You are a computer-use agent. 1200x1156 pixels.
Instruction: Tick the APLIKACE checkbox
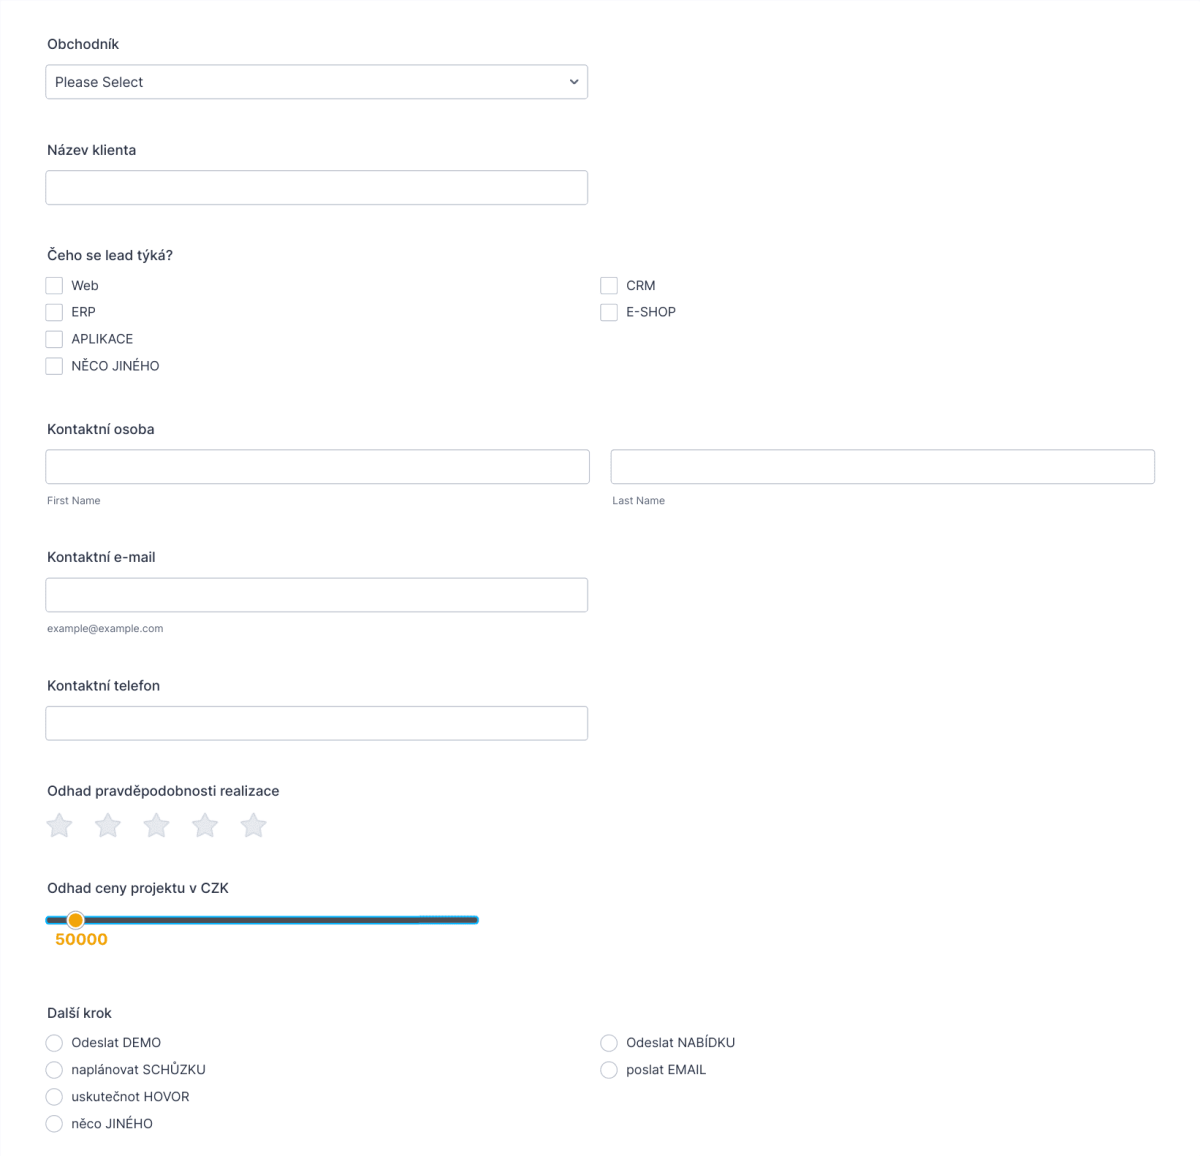click(x=54, y=339)
